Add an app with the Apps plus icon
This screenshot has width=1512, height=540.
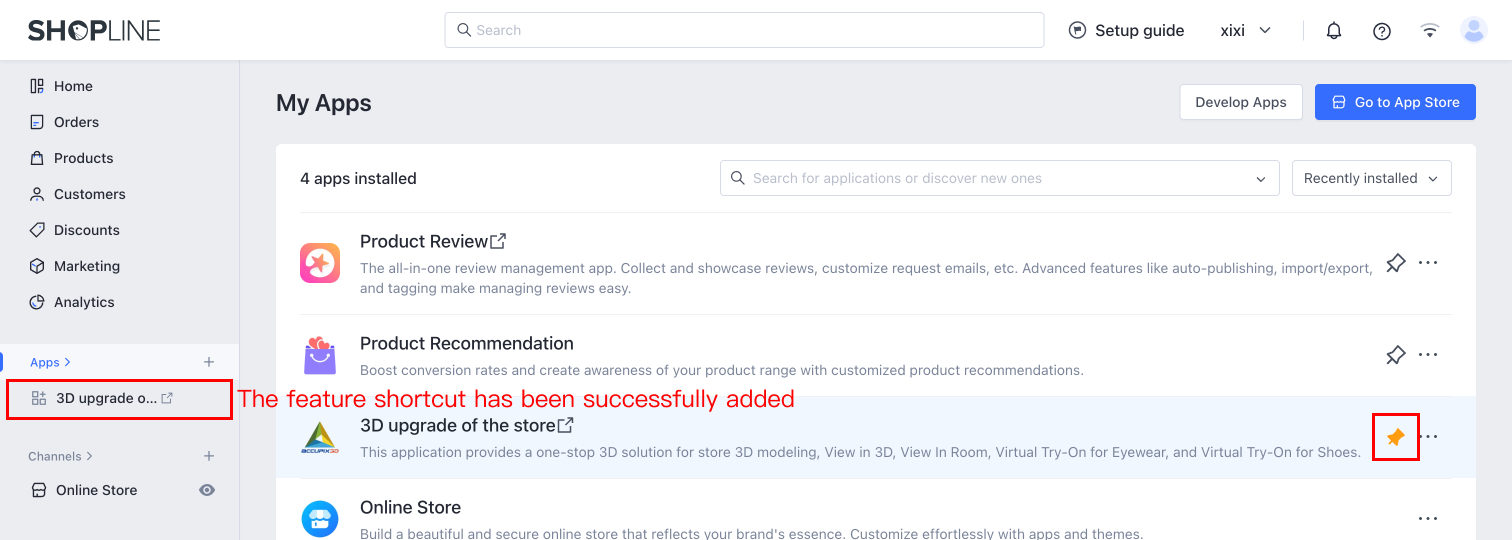pos(209,362)
